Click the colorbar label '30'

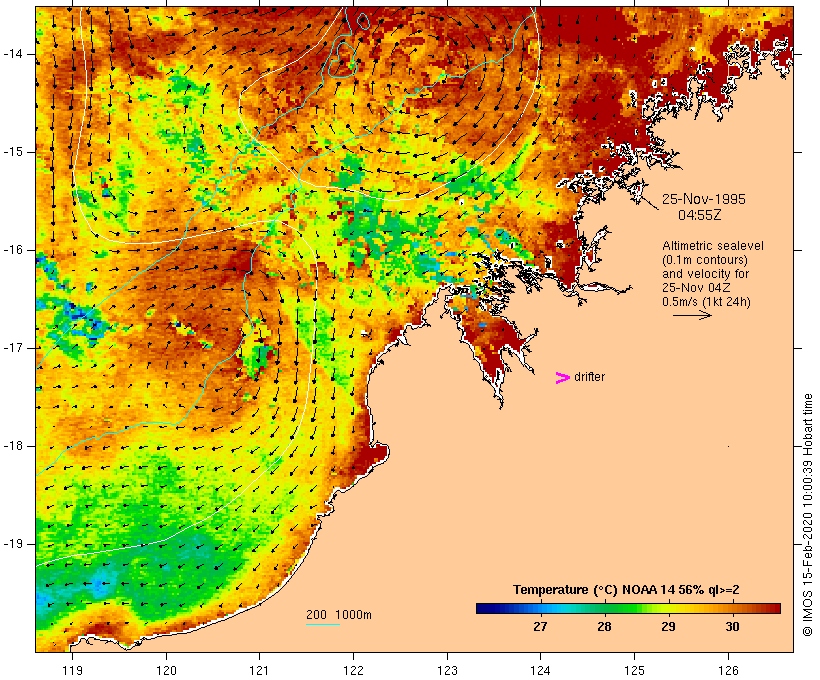pyautogui.click(x=732, y=626)
